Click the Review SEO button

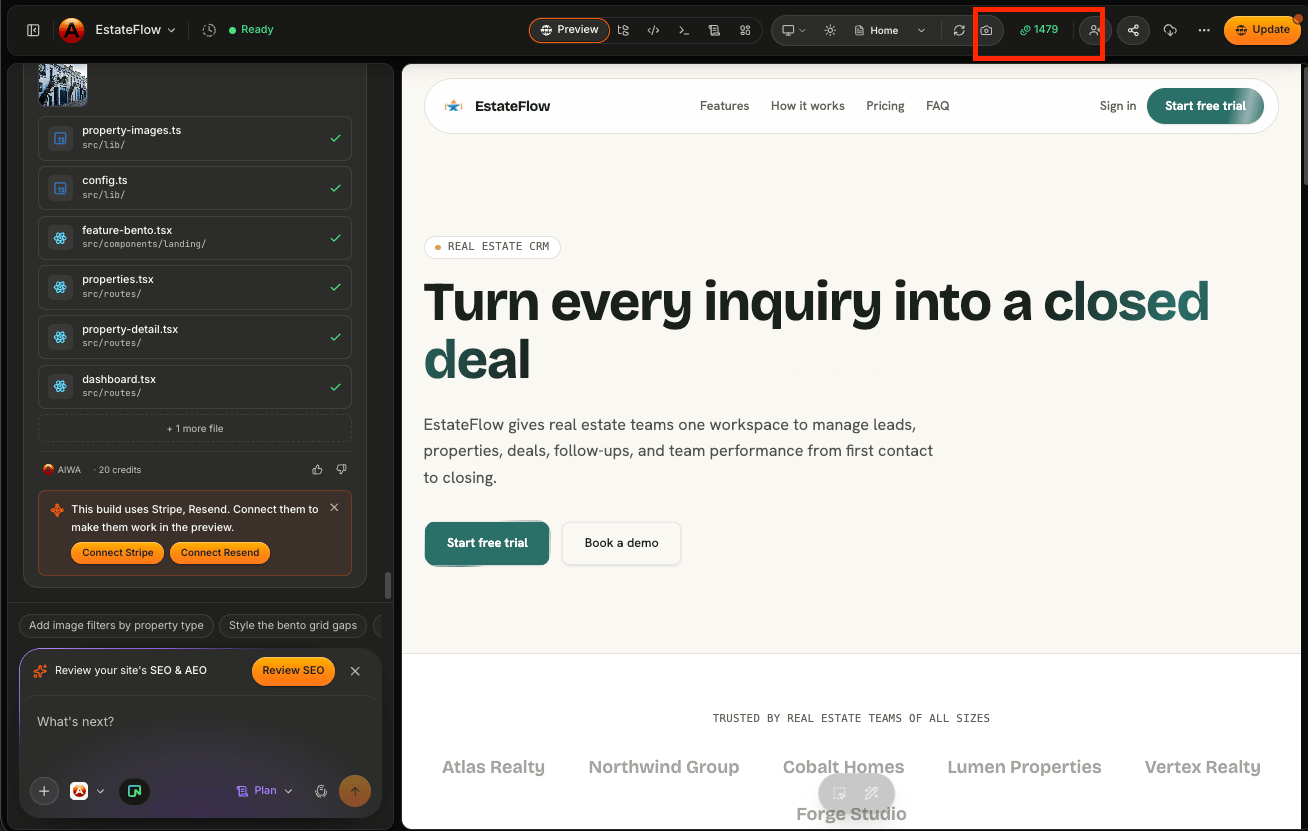[293, 671]
